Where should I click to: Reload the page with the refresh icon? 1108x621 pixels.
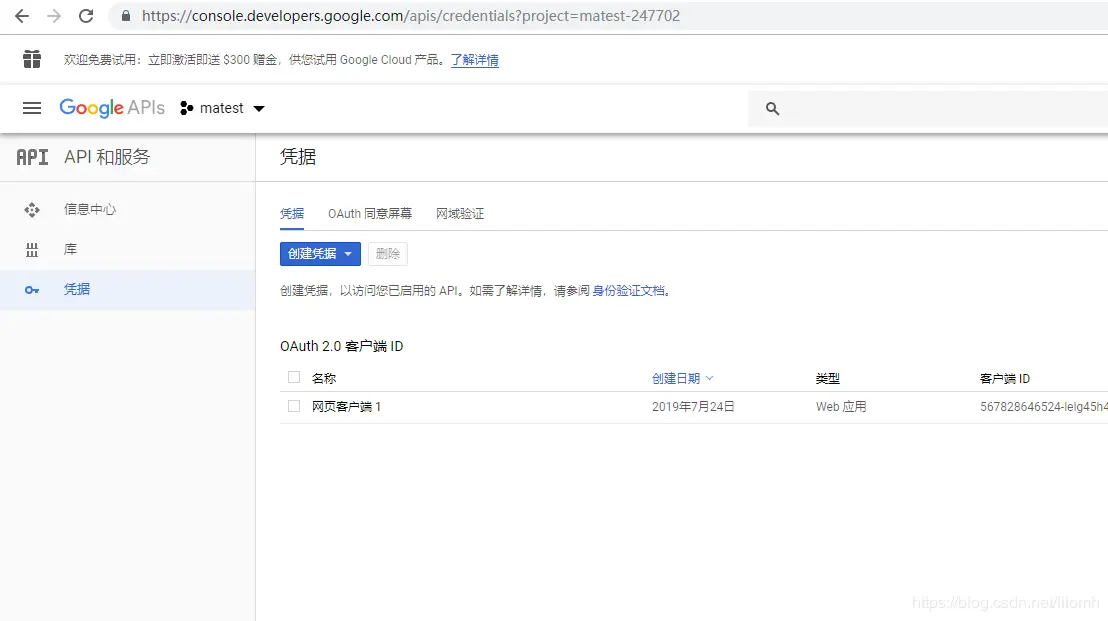(x=86, y=16)
